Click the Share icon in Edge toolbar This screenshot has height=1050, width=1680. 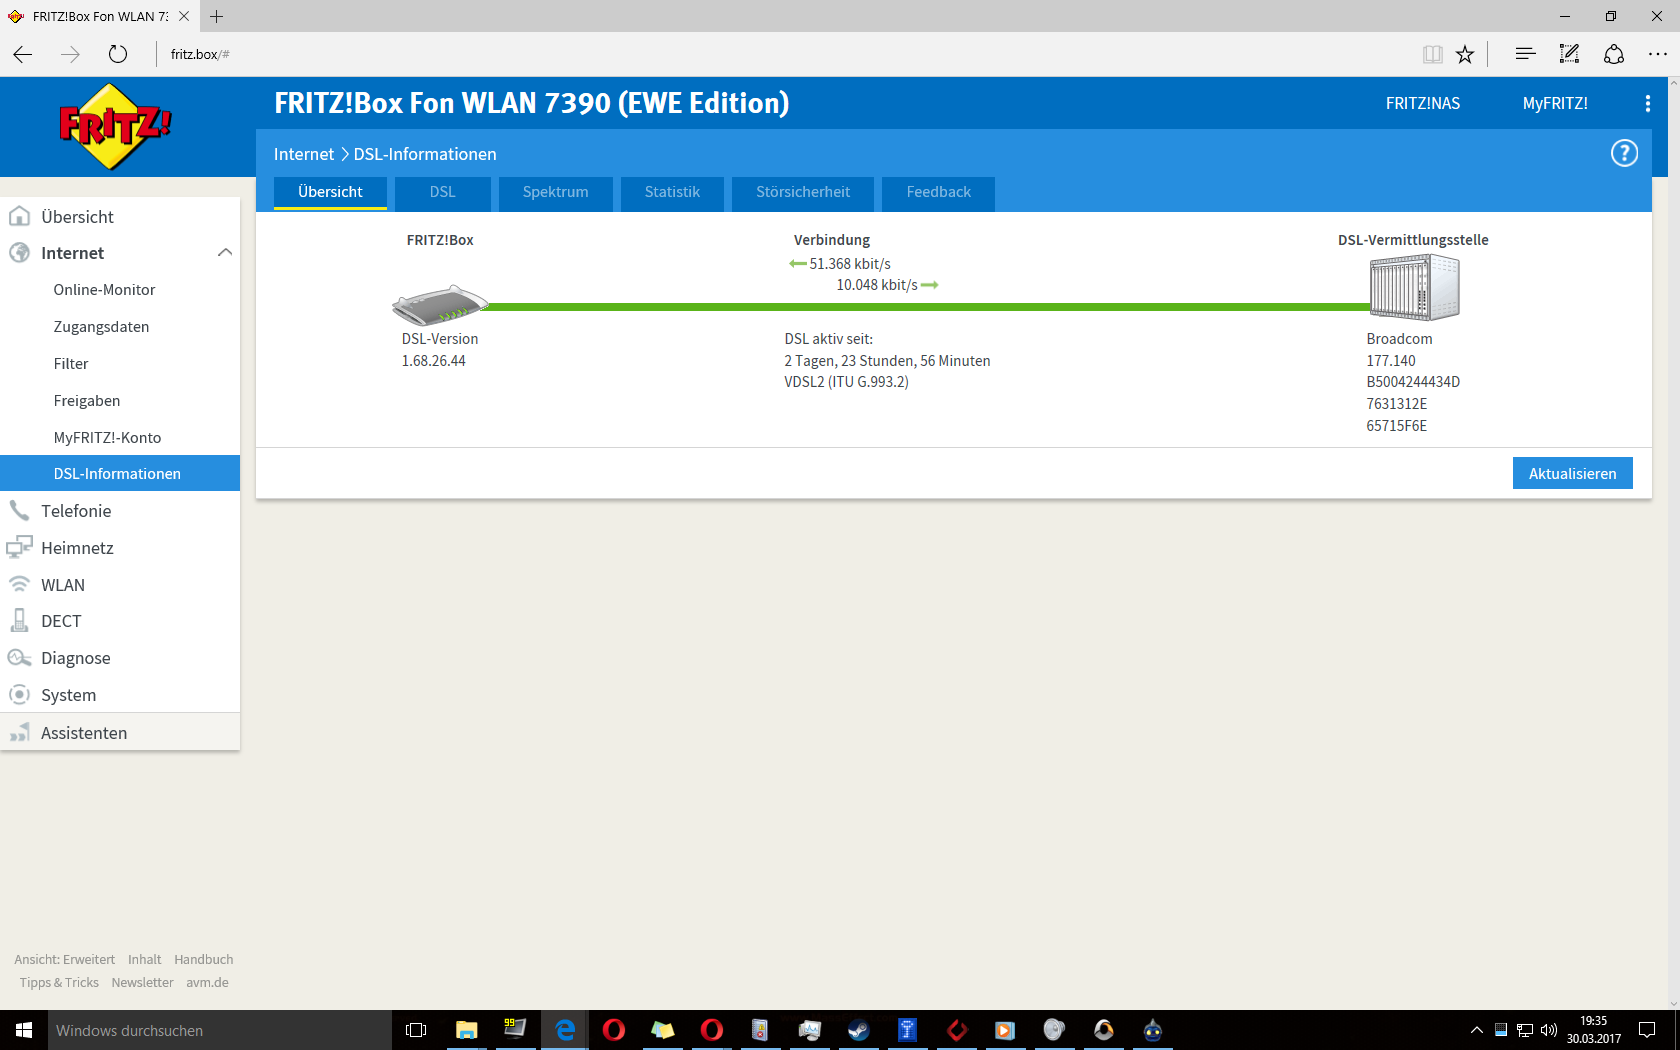[1614, 54]
